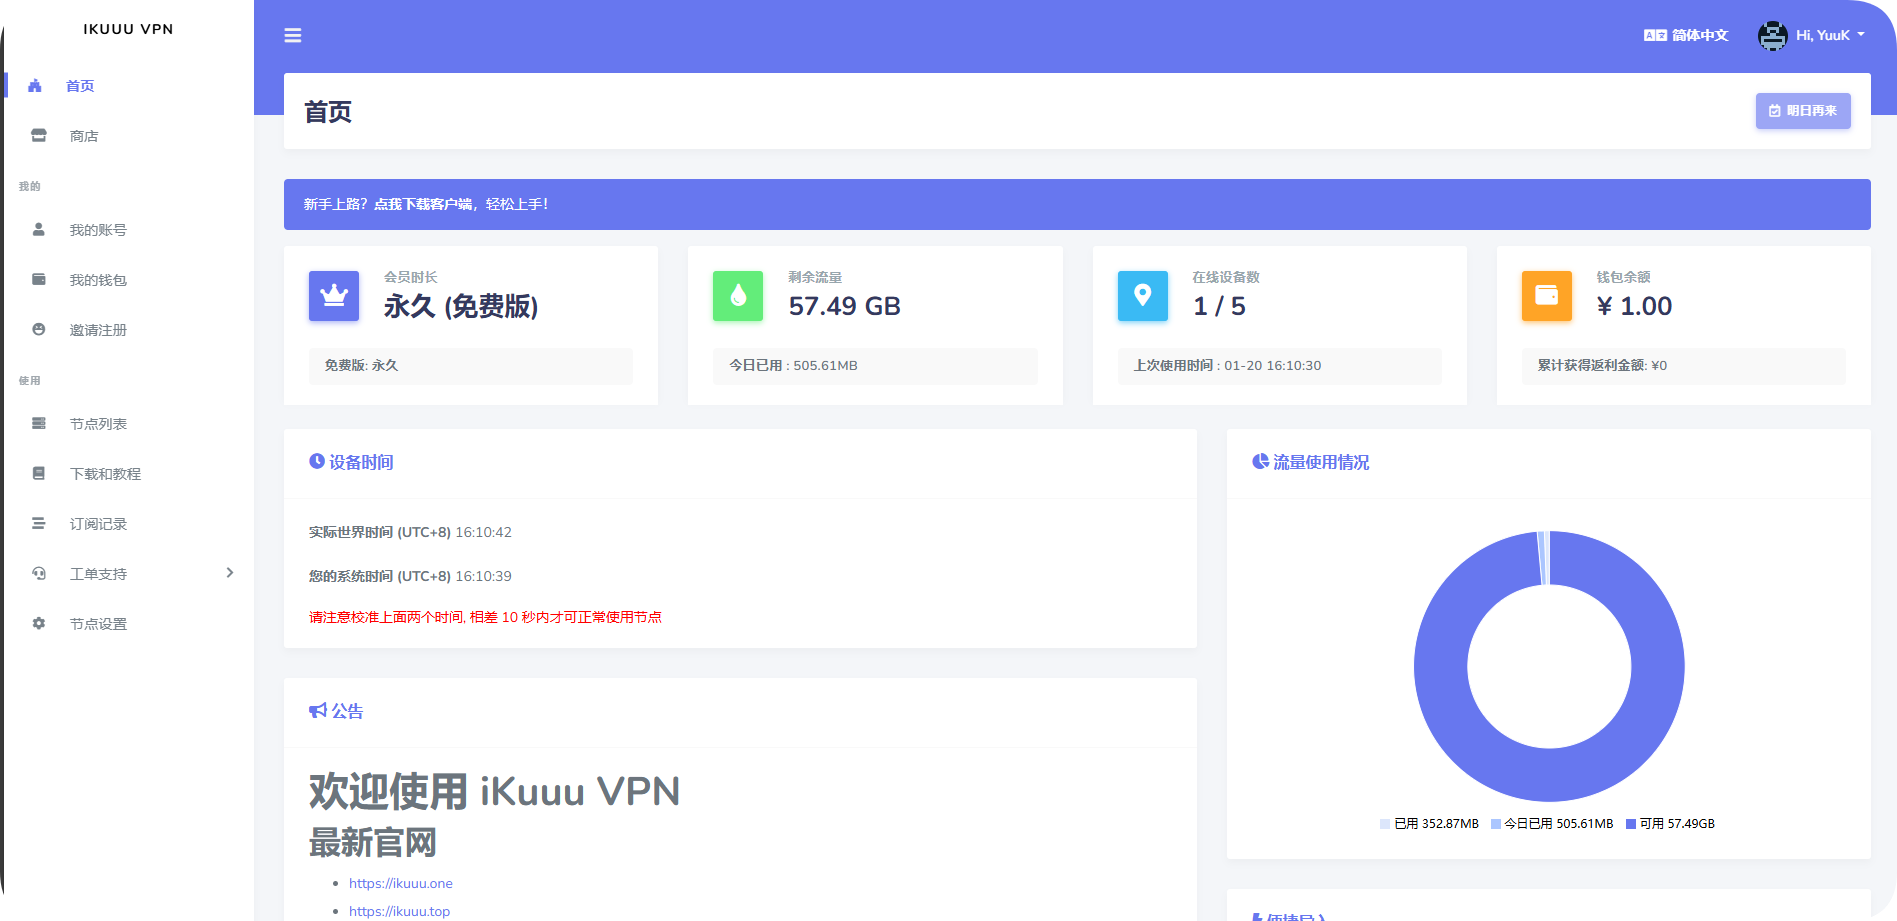Image resolution: width=1897 pixels, height=921 pixels.
Task: Click the 最新官网 heading
Action: tap(372, 842)
